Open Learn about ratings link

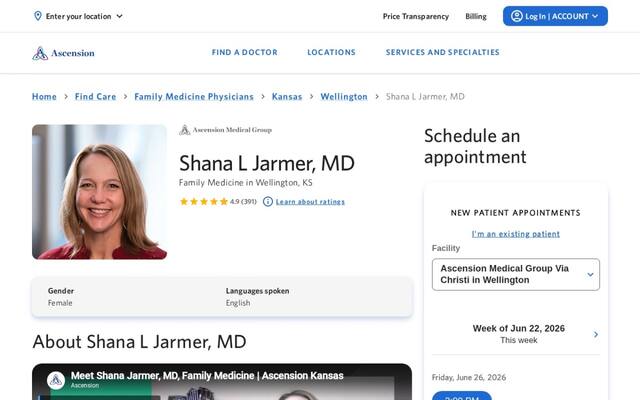click(x=310, y=202)
